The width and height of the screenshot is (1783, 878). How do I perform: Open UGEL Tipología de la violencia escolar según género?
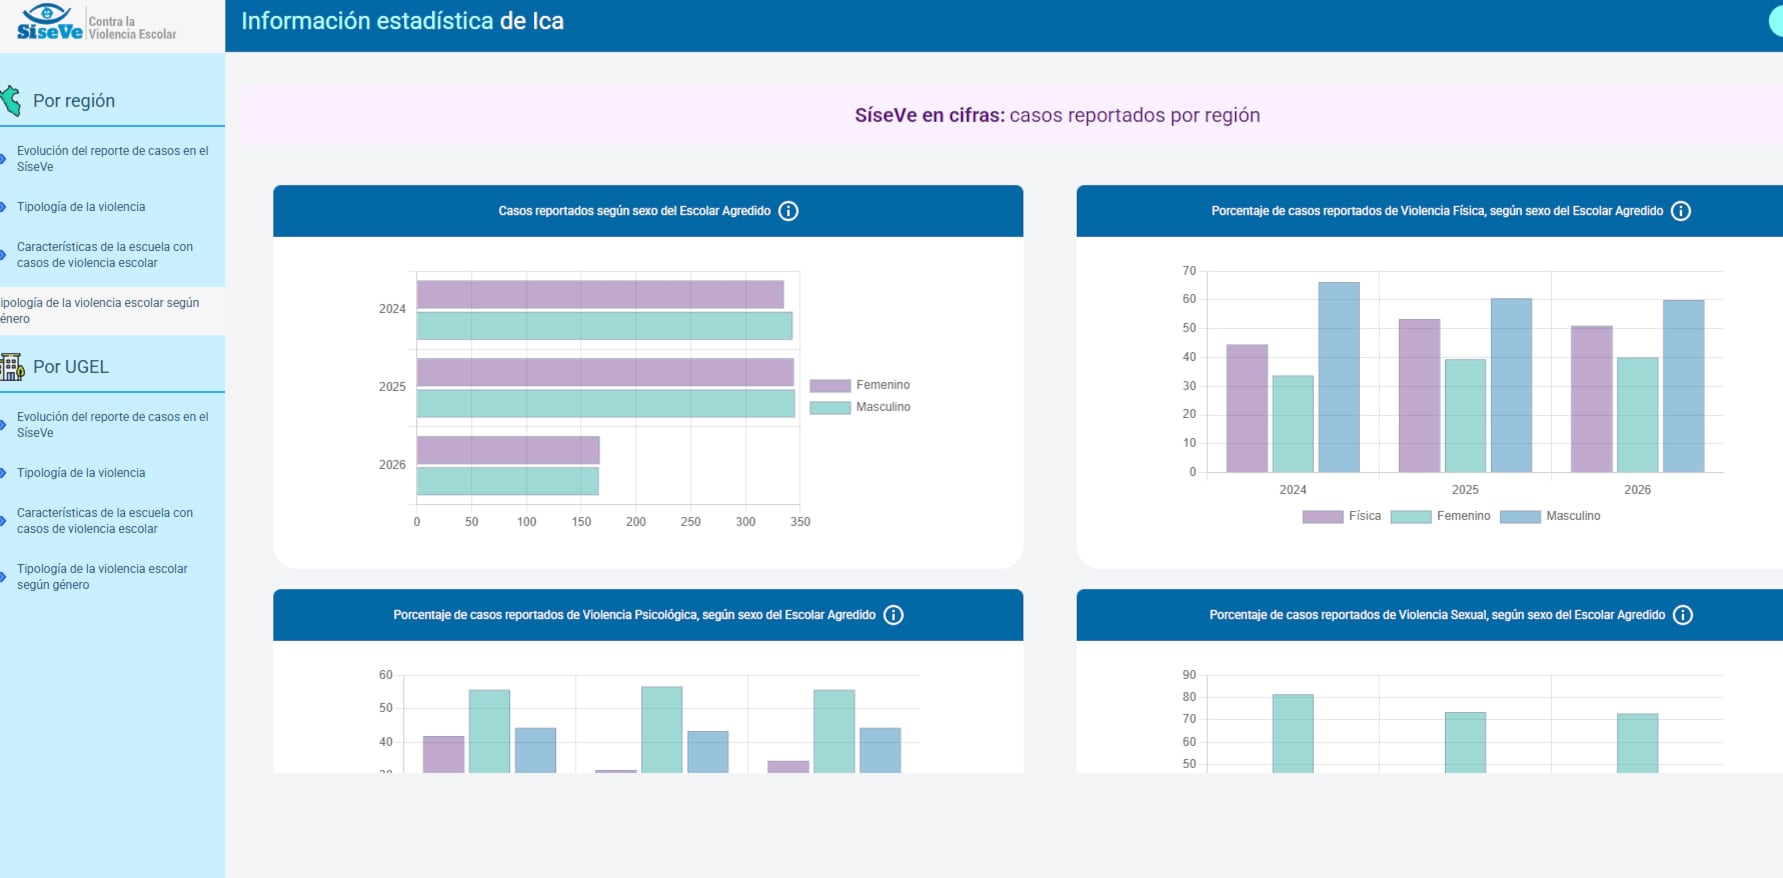[102, 577]
